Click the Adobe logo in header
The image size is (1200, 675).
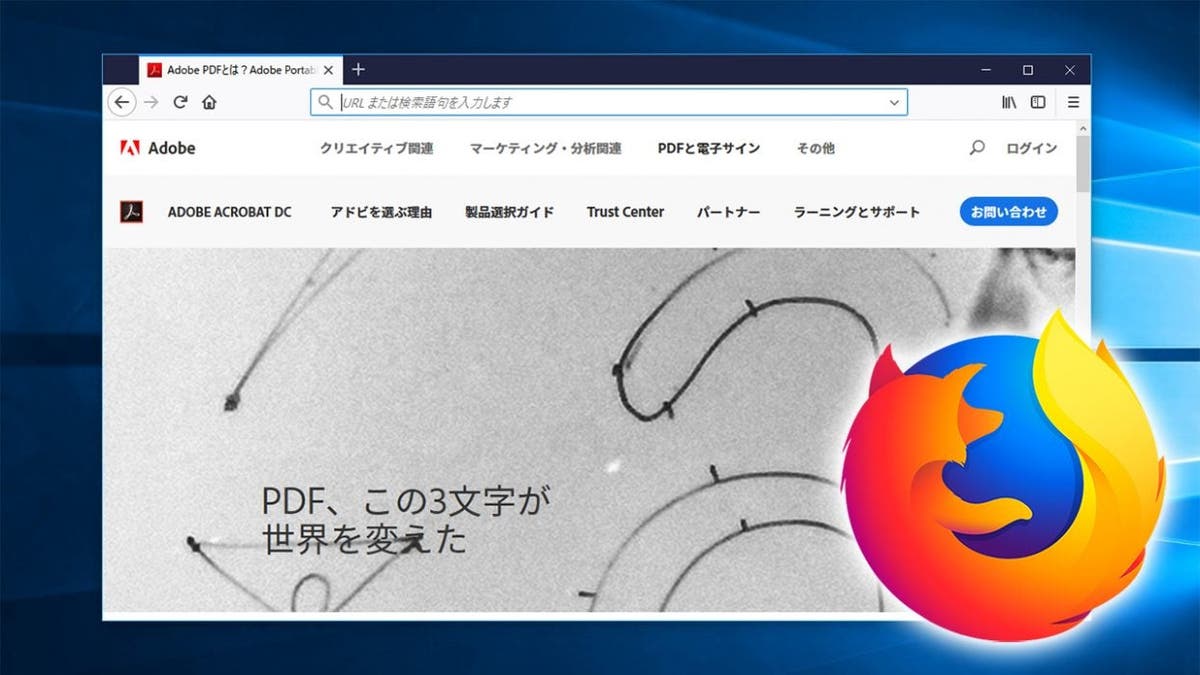[x=157, y=148]
